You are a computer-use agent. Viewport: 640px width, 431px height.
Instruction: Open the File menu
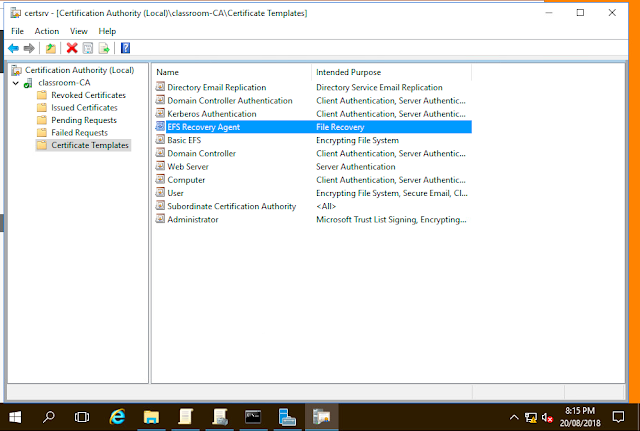[18, 31]
